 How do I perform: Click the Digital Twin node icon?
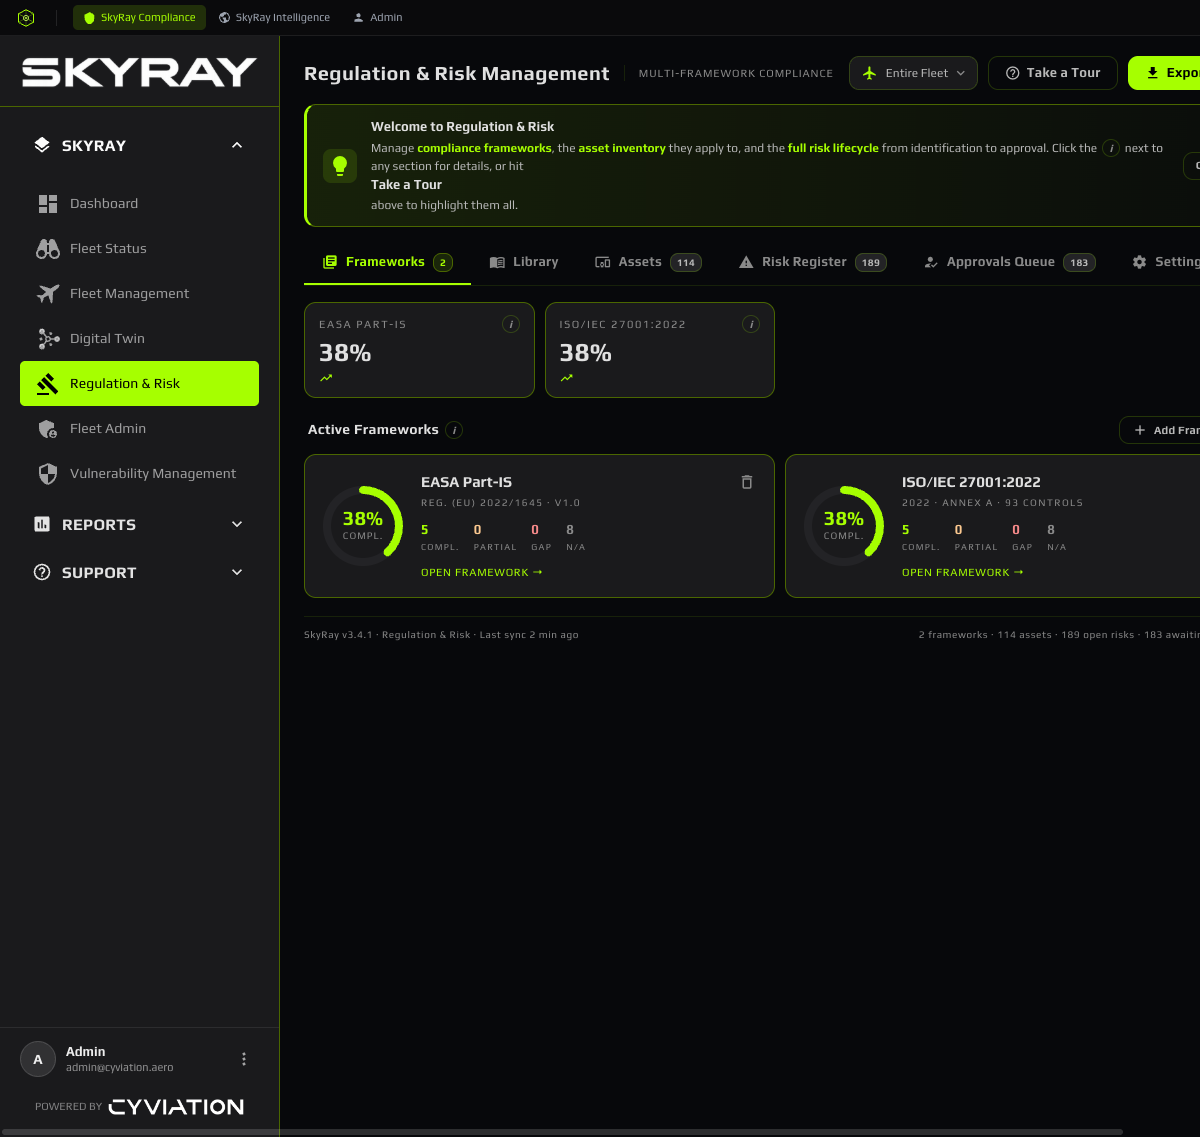[48, 339]
